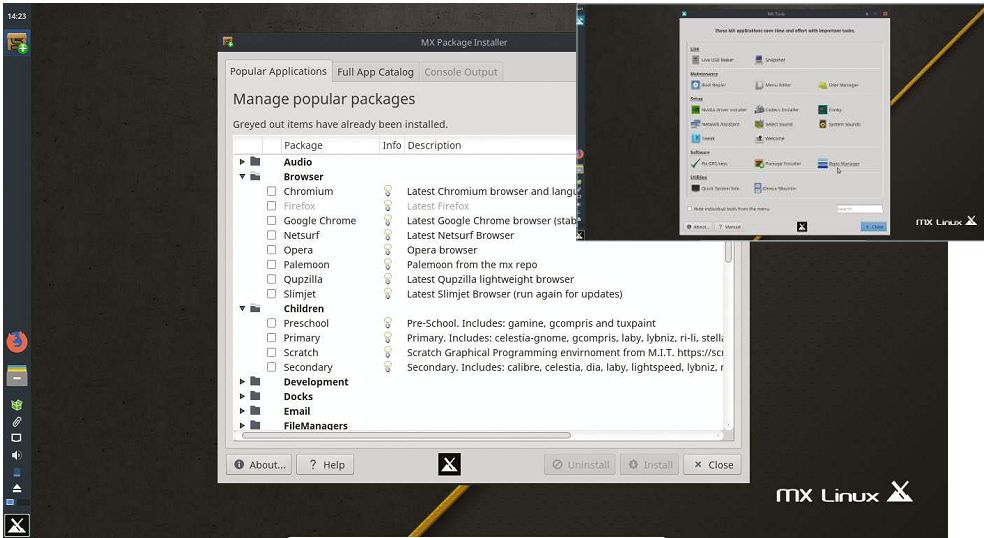Expand the Development category
984x538 pixels.
point(242,382)
